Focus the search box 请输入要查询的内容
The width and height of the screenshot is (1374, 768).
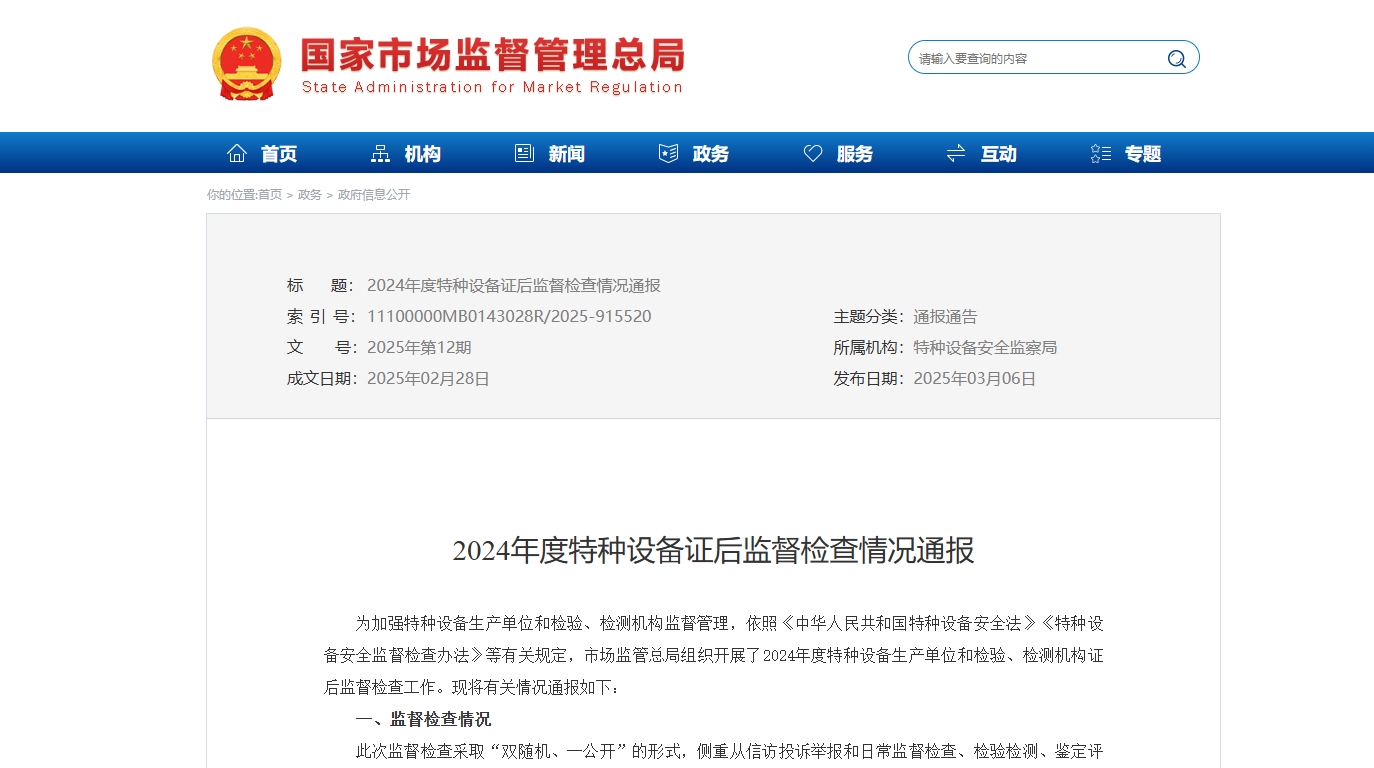pyautogui.click(x=1035, y=59)
